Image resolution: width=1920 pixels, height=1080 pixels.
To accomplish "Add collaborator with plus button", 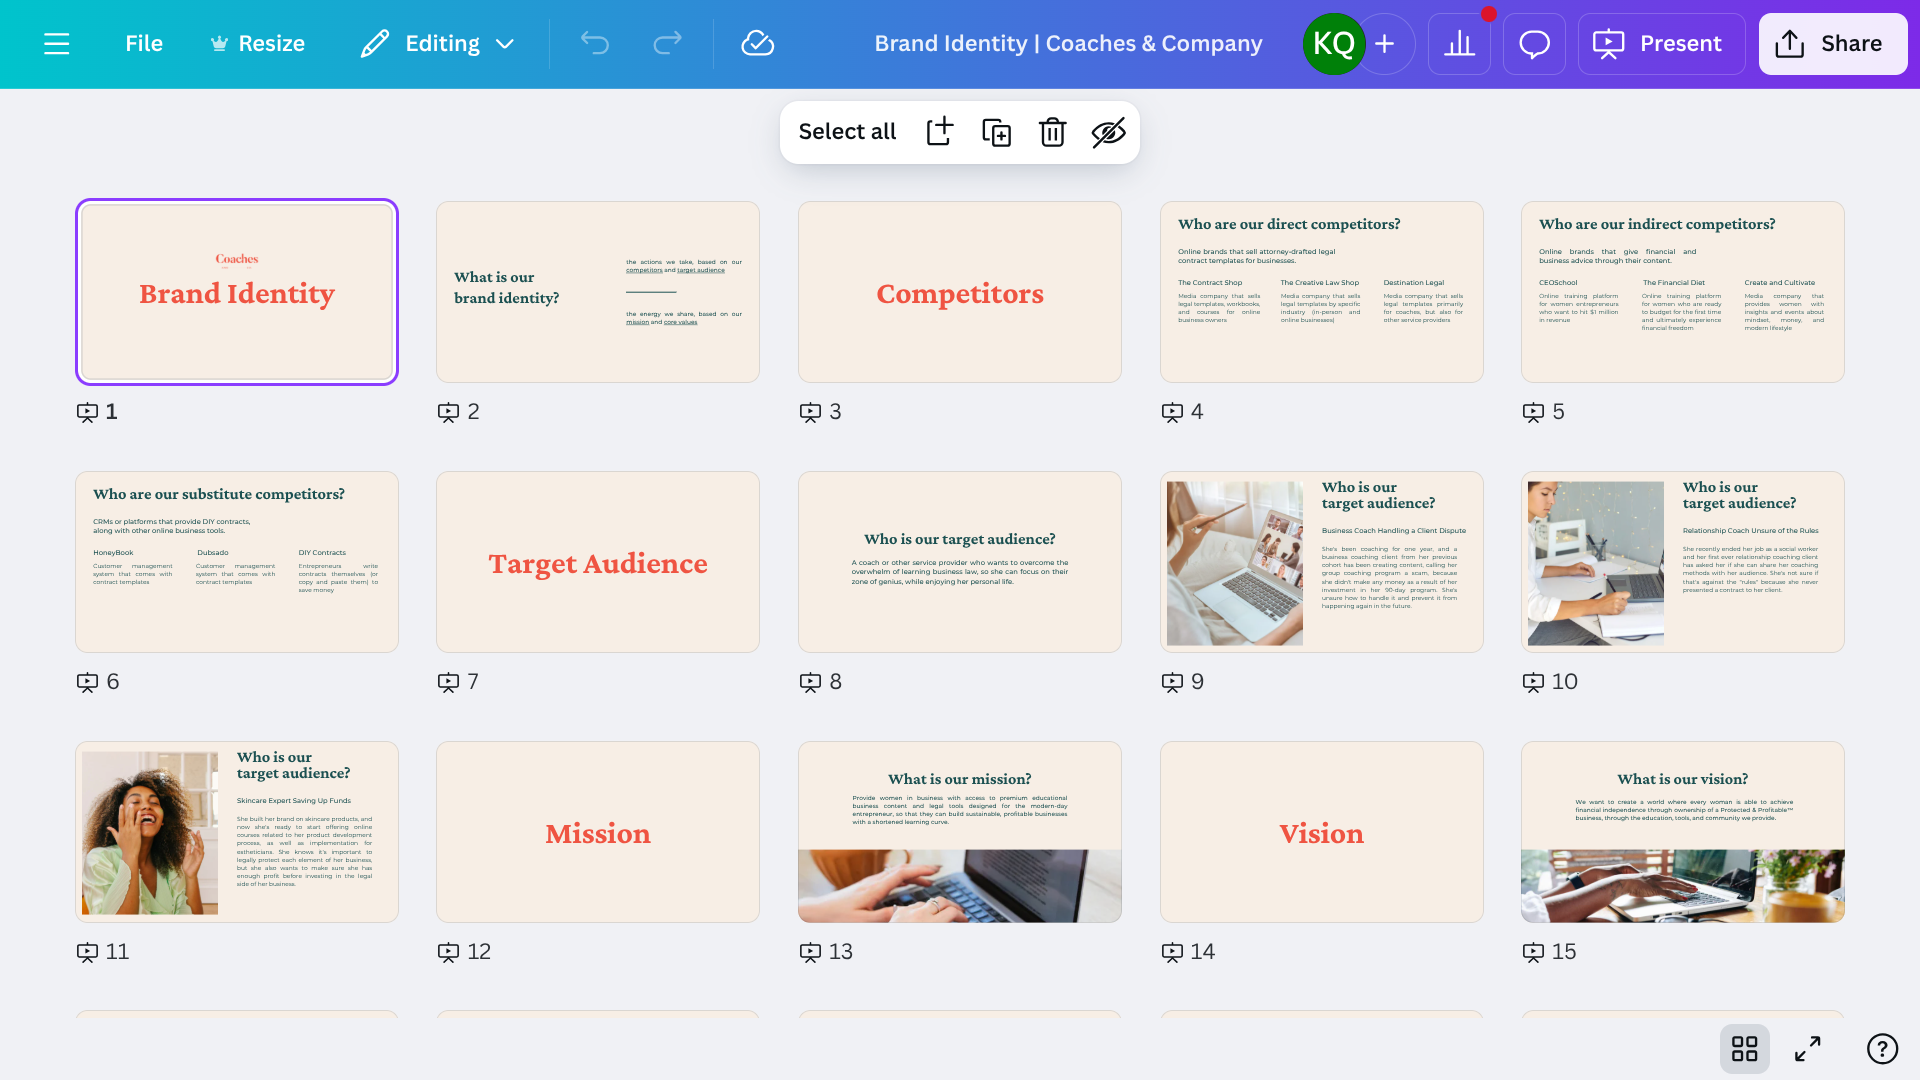I will coord(1385,44).
